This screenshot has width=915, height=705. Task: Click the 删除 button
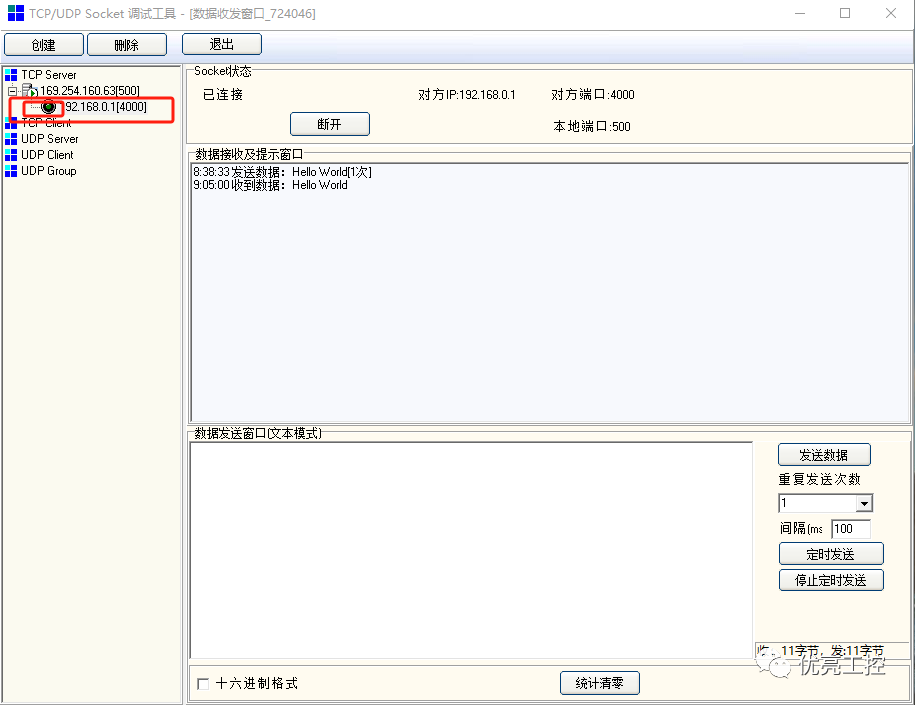127,45
